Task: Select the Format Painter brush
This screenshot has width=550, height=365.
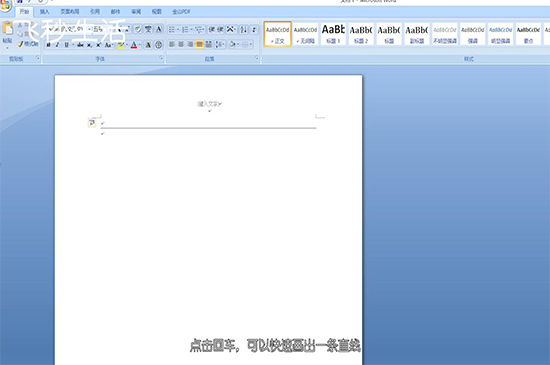Action: click(x=21, y=44)
